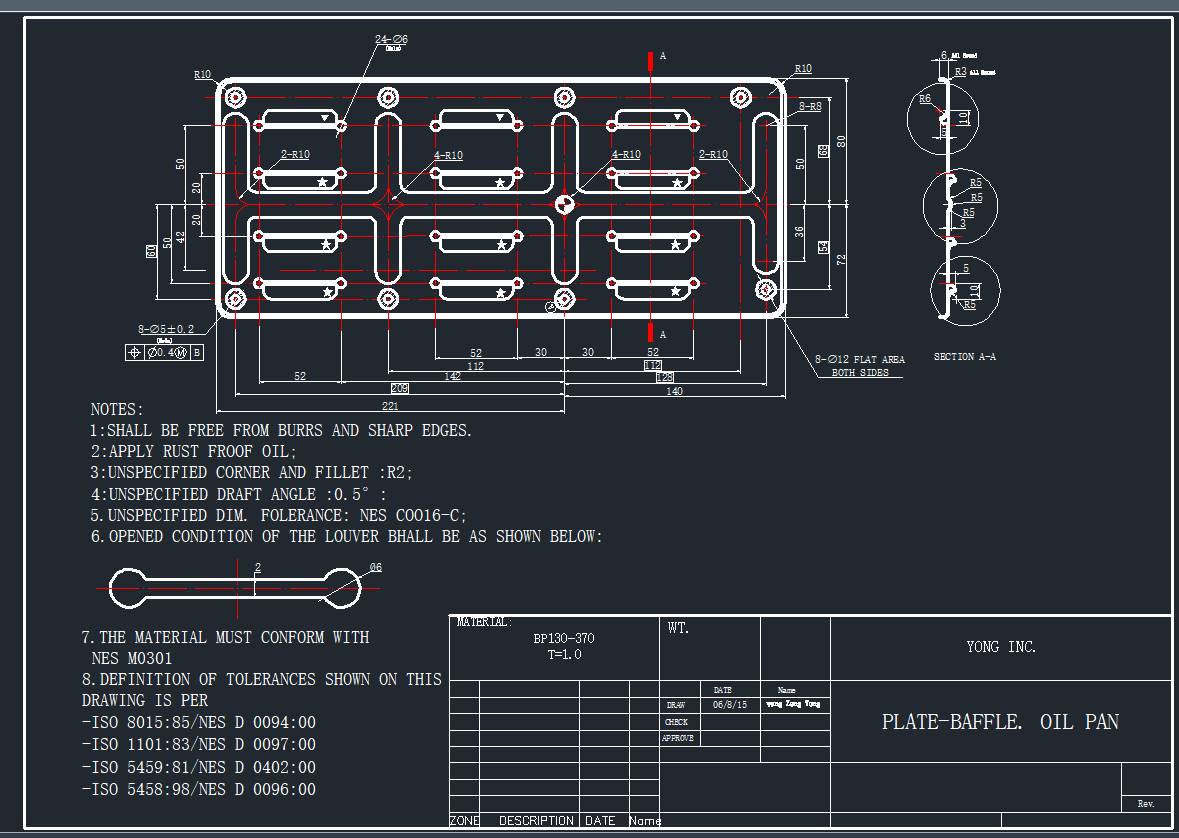Select the corner hole symbol at top left
Viewport: 1179px width, 838px height.
[237, 98]
